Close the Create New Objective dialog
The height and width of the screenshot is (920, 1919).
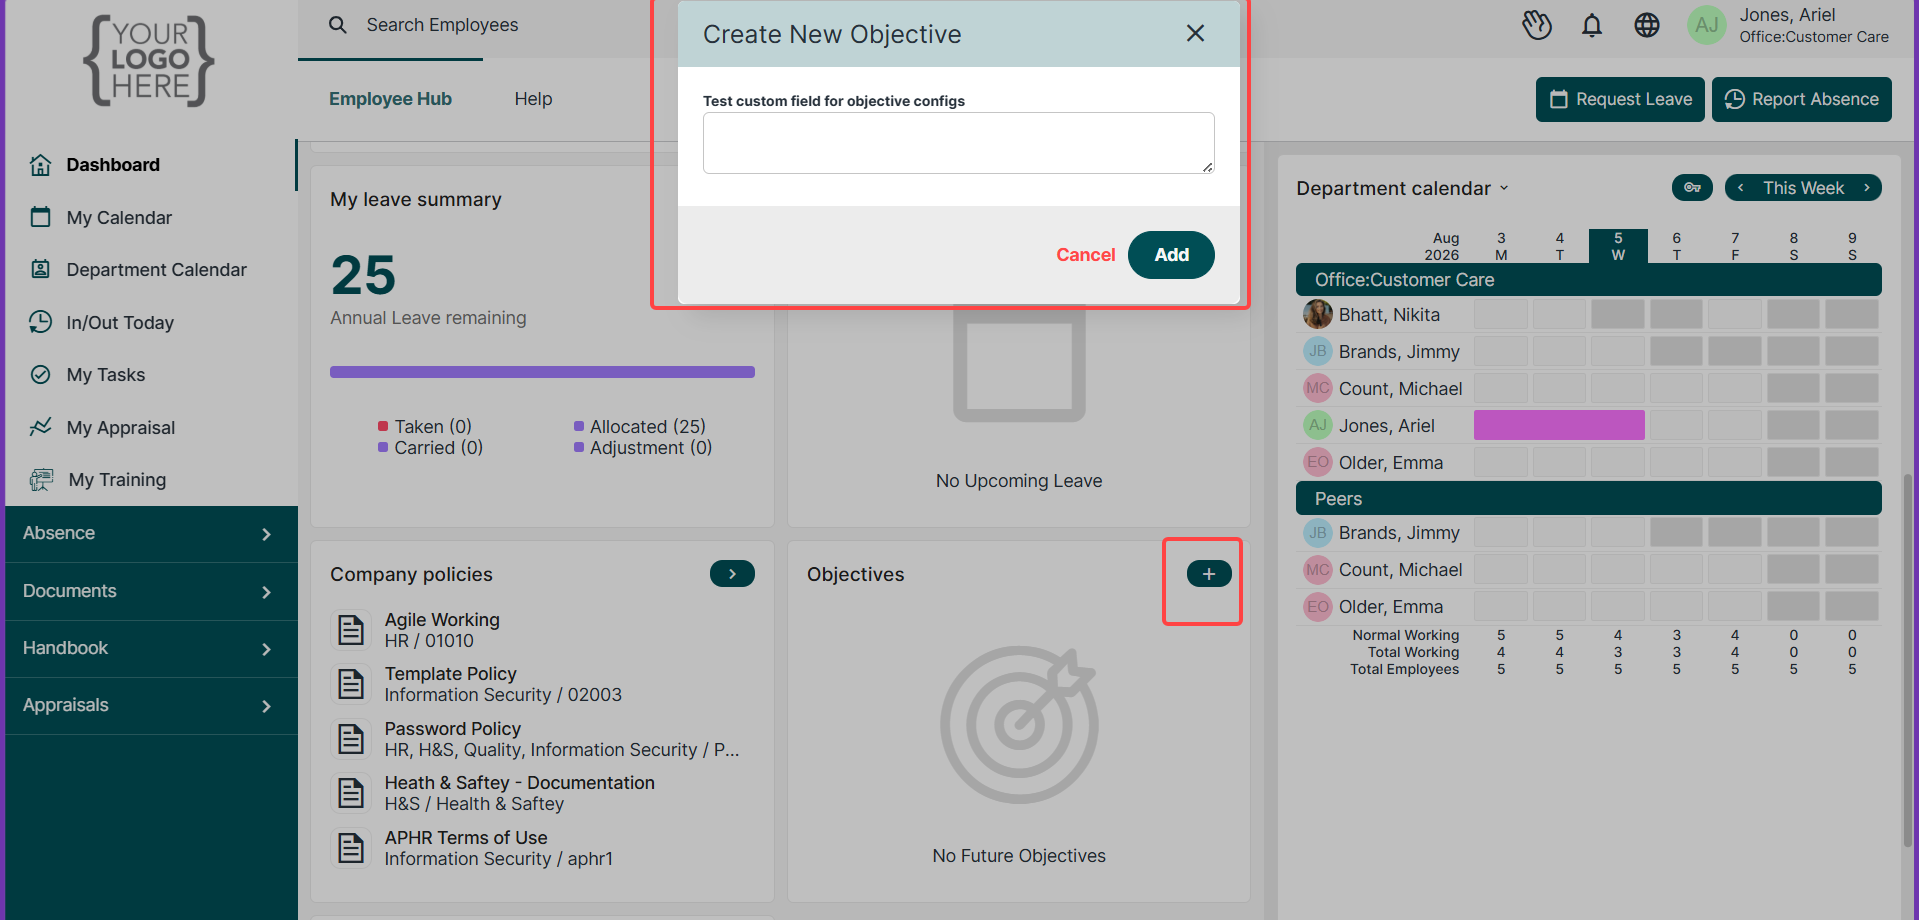point(1195,33)
